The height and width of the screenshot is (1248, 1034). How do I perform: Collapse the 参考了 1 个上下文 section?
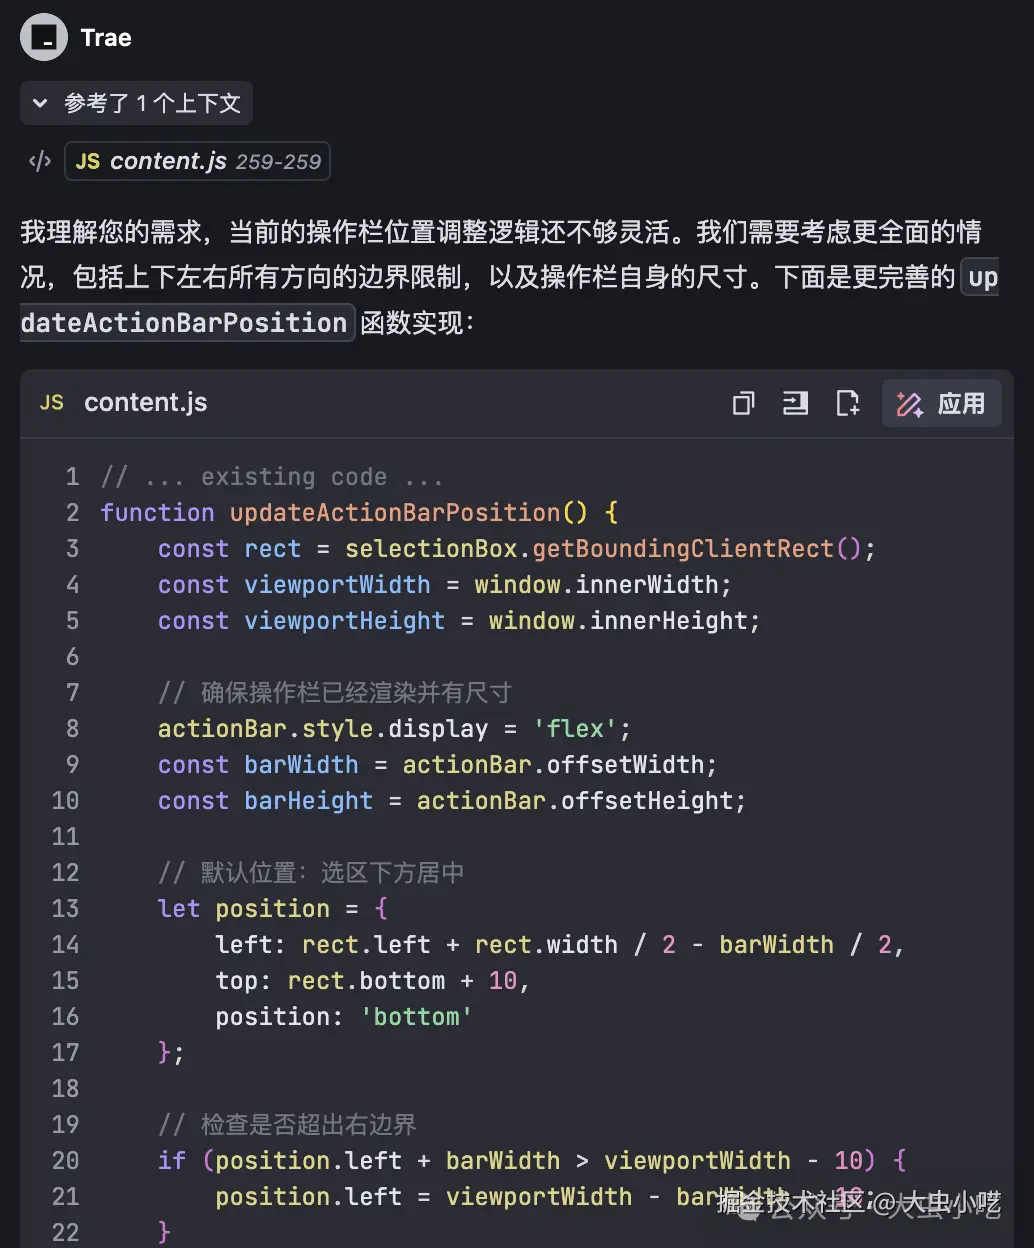point(136,103)
